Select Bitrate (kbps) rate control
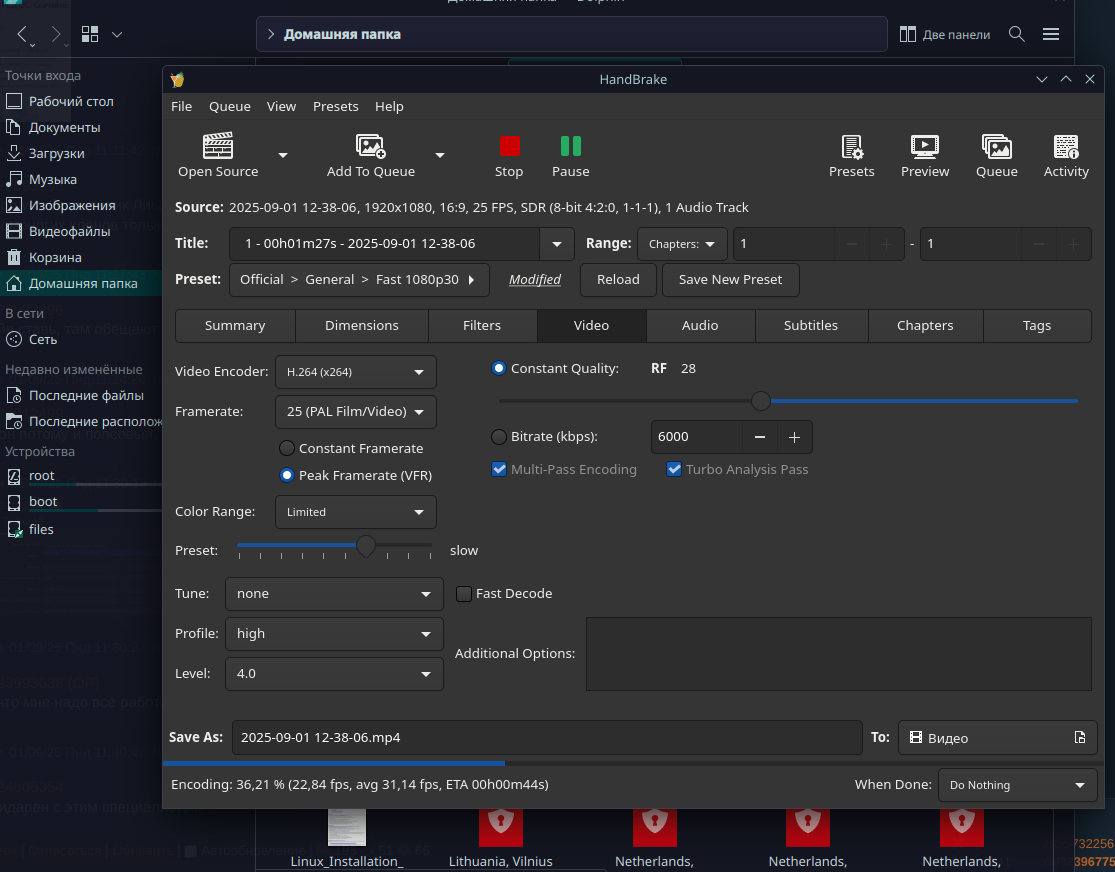 tap(498, 437)
